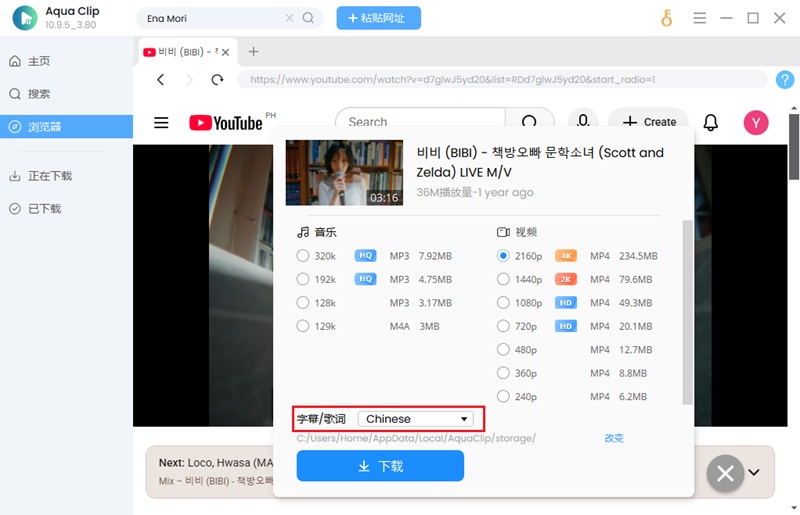800x515 pixels.
Task: Click the 36M播放量-1 year ago text
Action: click(474, 192)
